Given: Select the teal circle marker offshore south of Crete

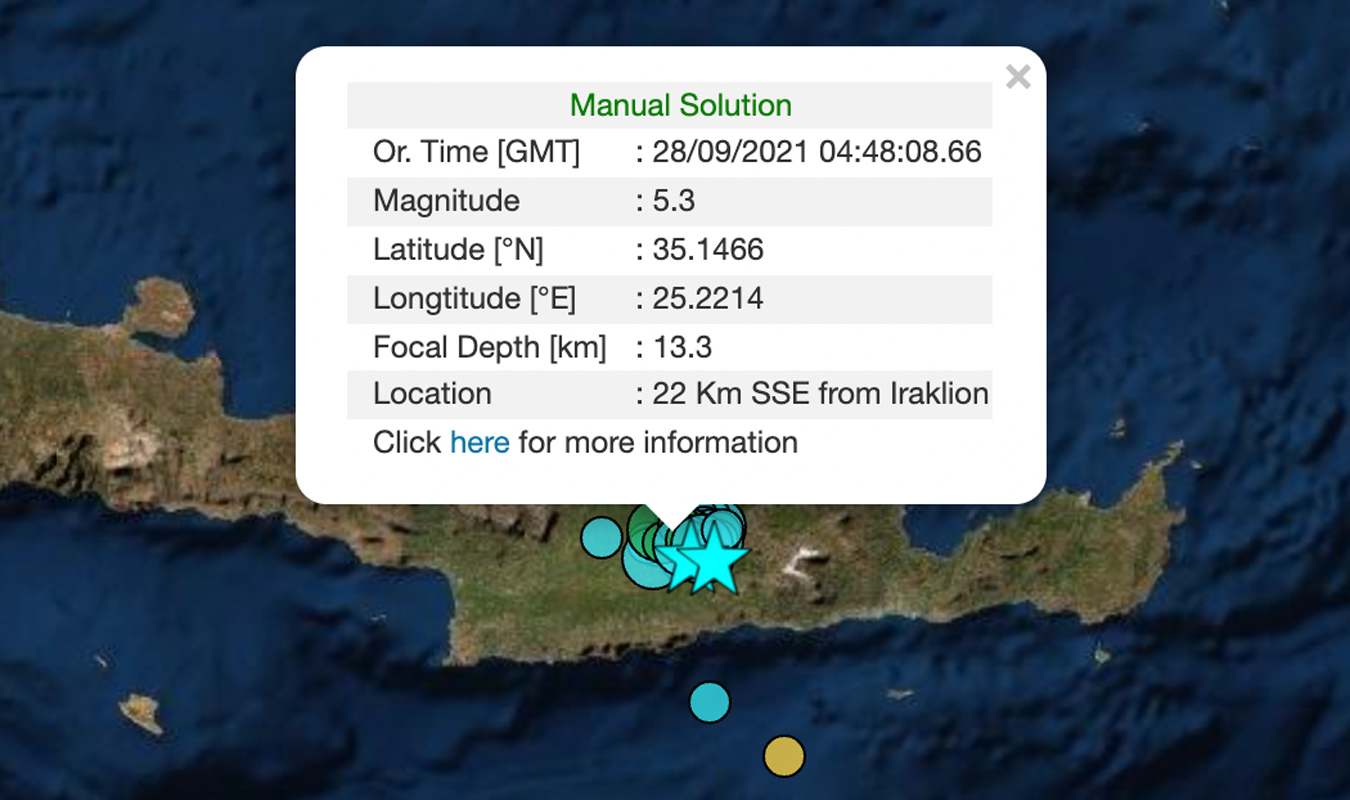Looking at the screenshot, I should pos(709,702).
